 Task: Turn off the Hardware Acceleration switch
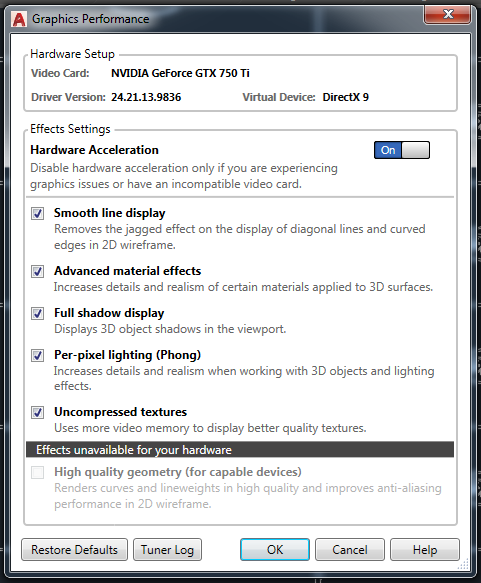(x=402, y=150)
